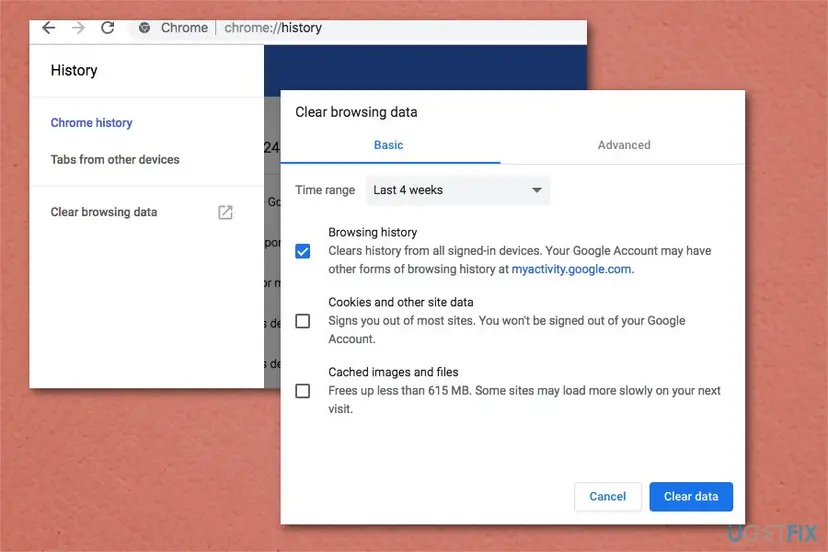
Task: Check Cached images and files
Action: (303, 391)
